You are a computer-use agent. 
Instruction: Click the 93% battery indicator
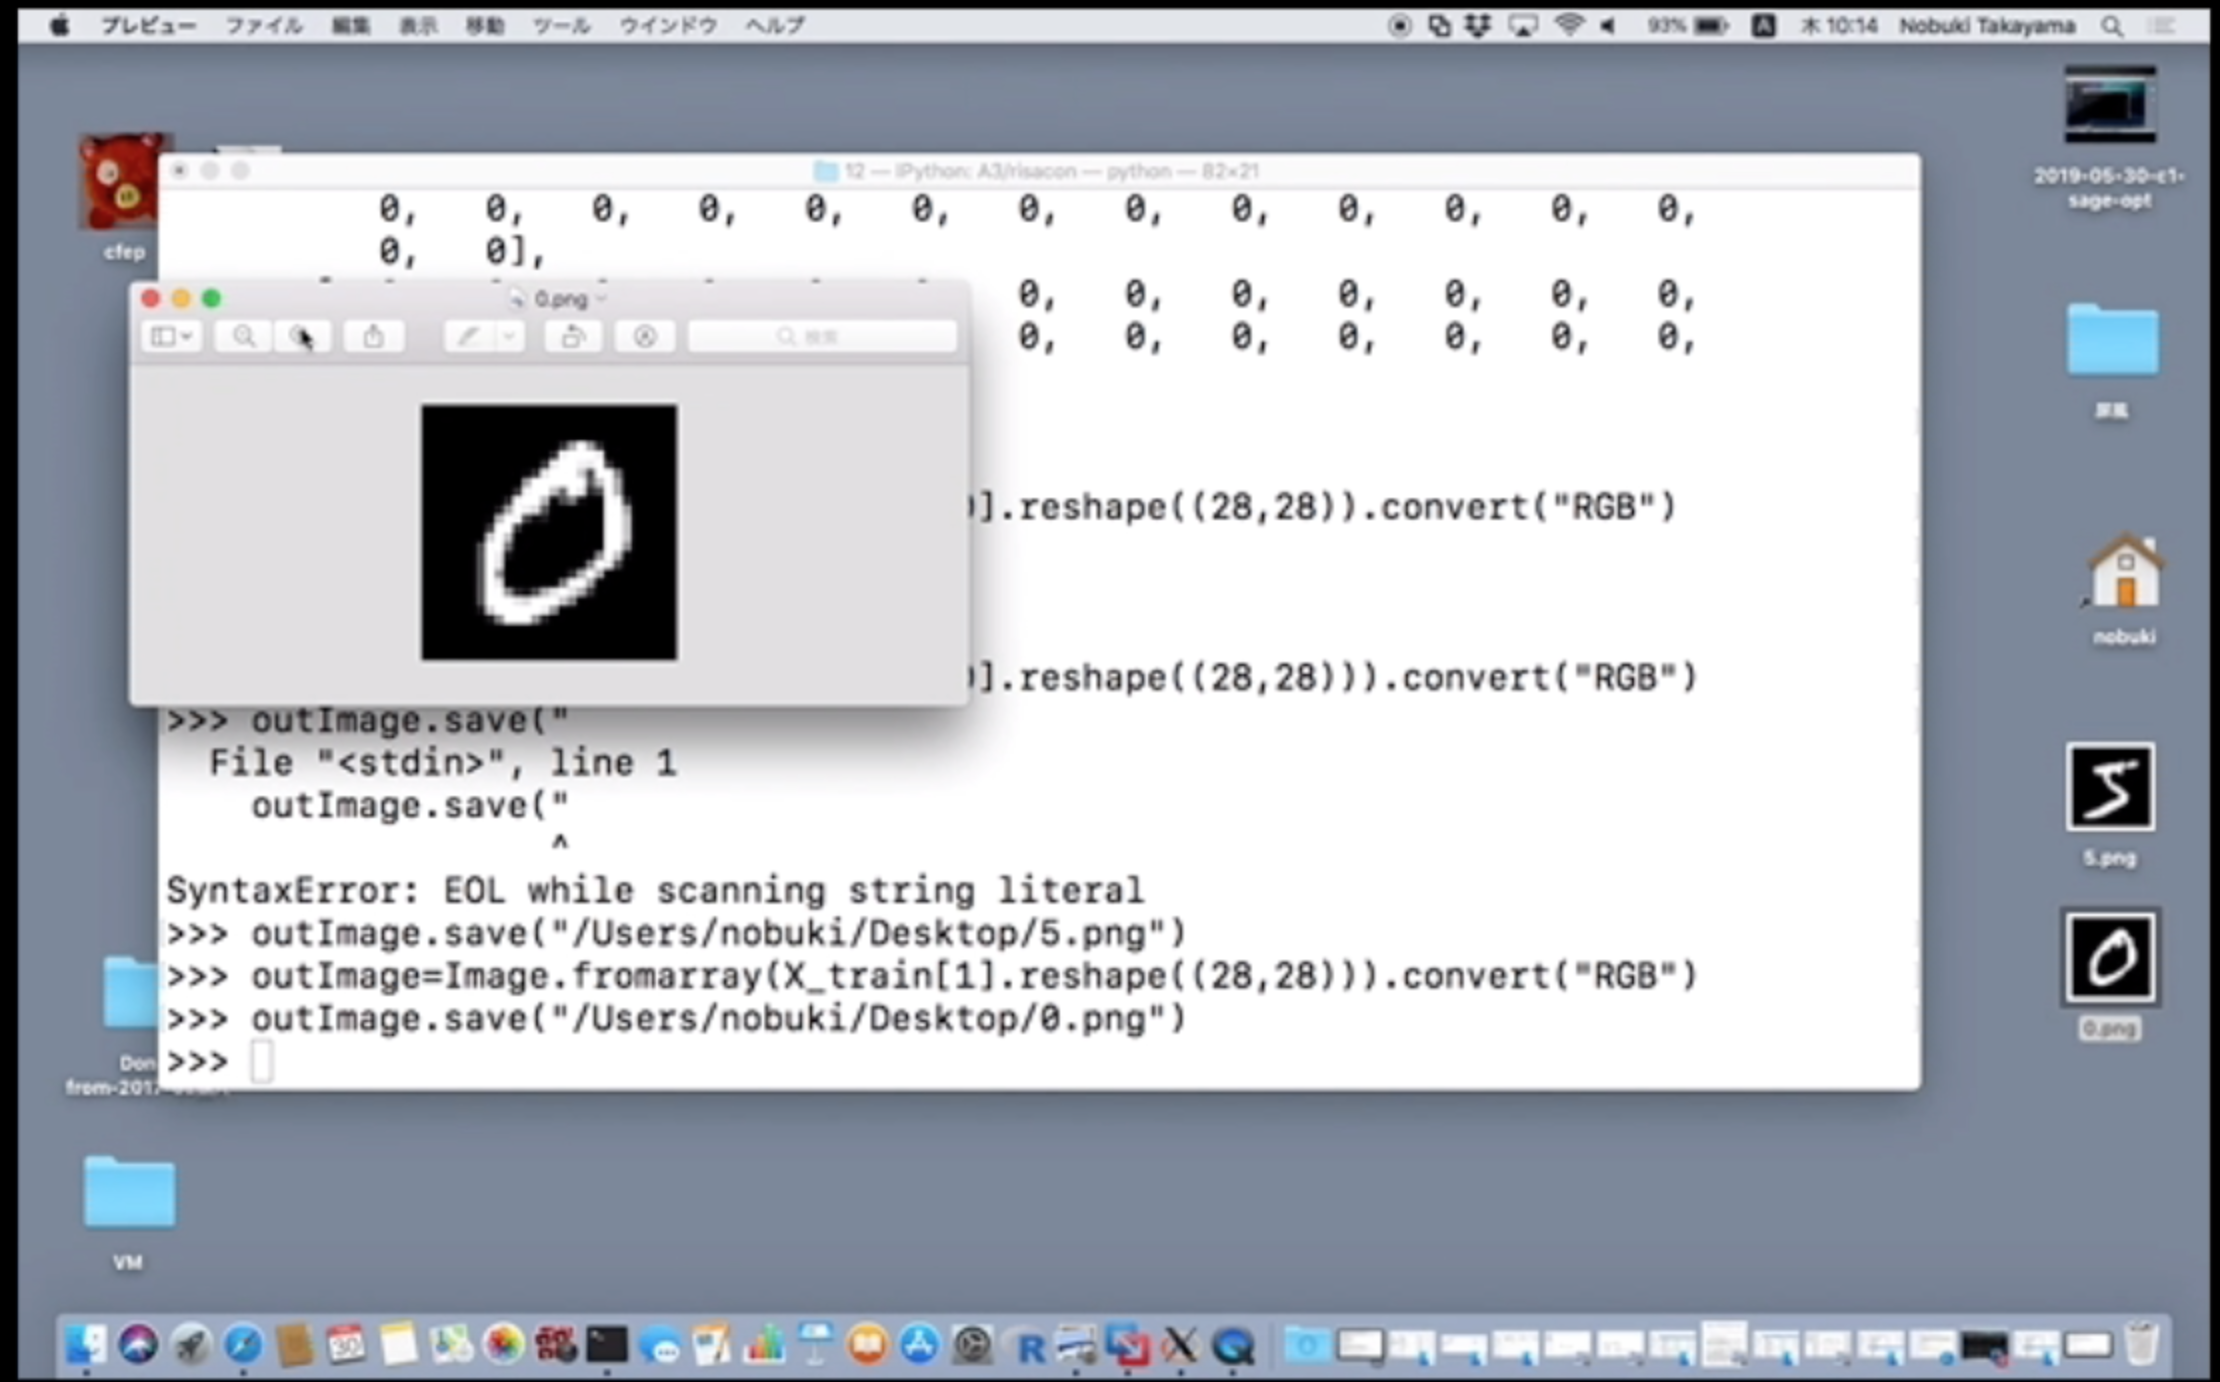1688,26
